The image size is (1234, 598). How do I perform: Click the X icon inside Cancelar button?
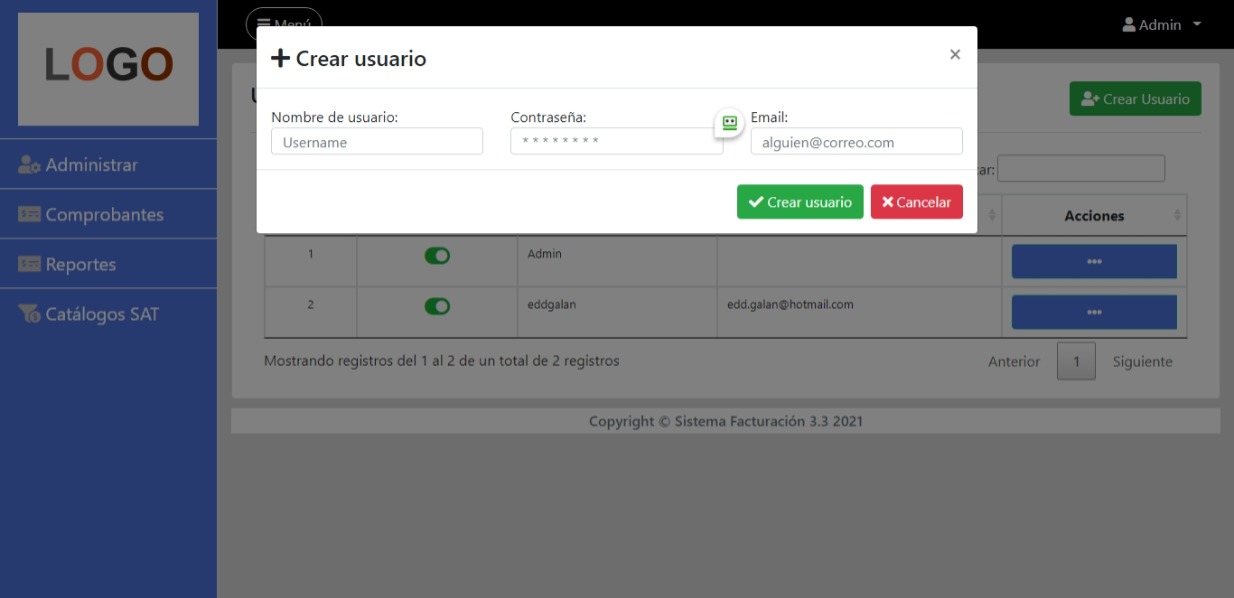(888, 202)
